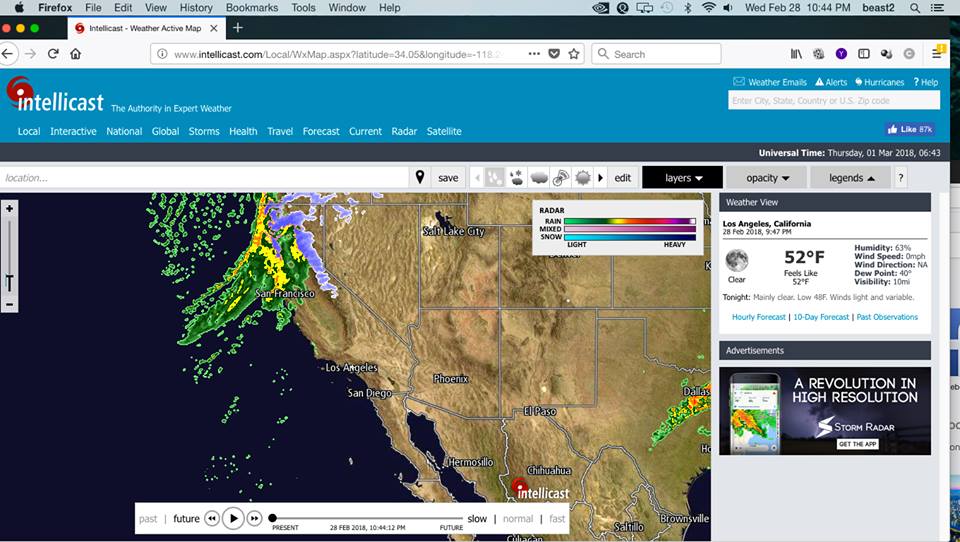Click the location pin icon
The height and width of the screenshot is (542, 960).
420,178
